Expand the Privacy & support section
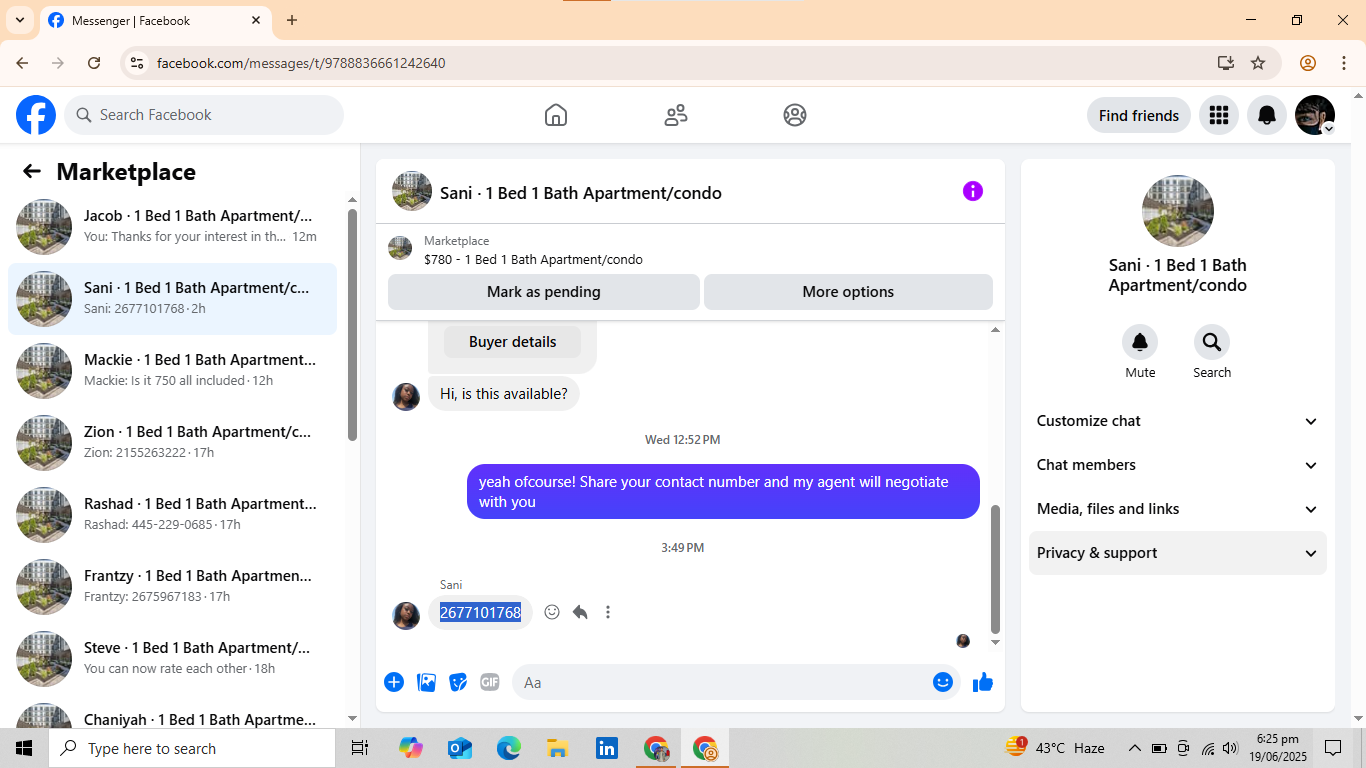 coord(1178,553)
